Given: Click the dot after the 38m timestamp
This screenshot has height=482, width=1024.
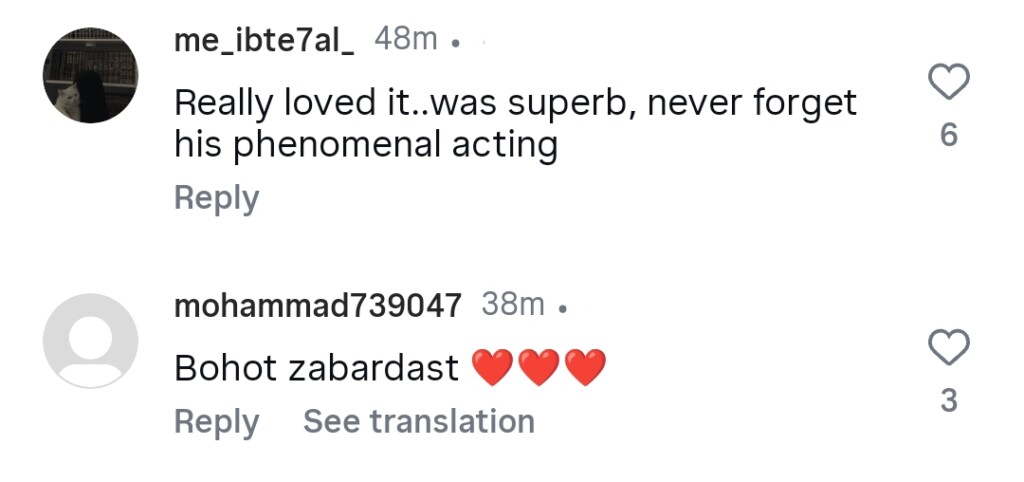Looking at the screenshot, I should click(x=563, y=309).
